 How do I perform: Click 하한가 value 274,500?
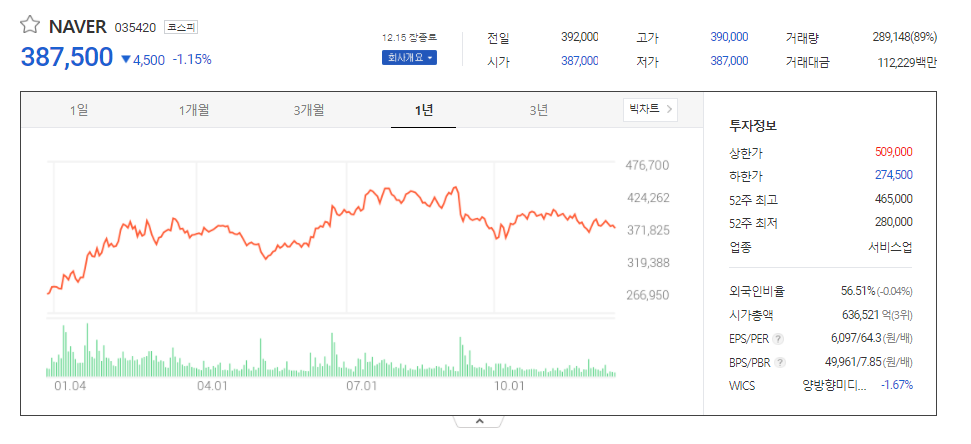point(894,175)
